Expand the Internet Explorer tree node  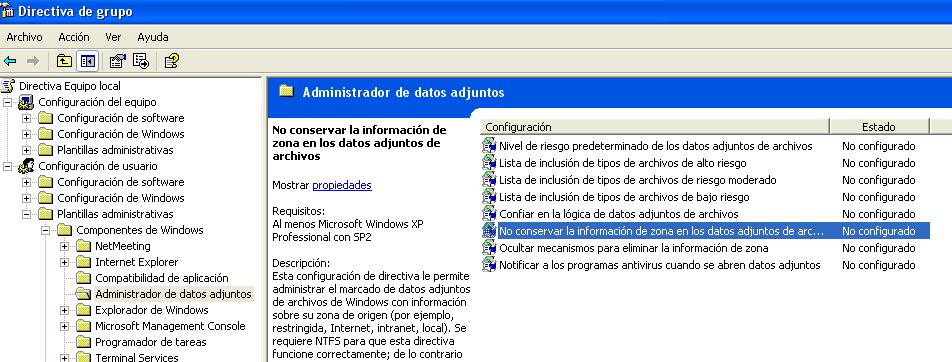(65, 262)
